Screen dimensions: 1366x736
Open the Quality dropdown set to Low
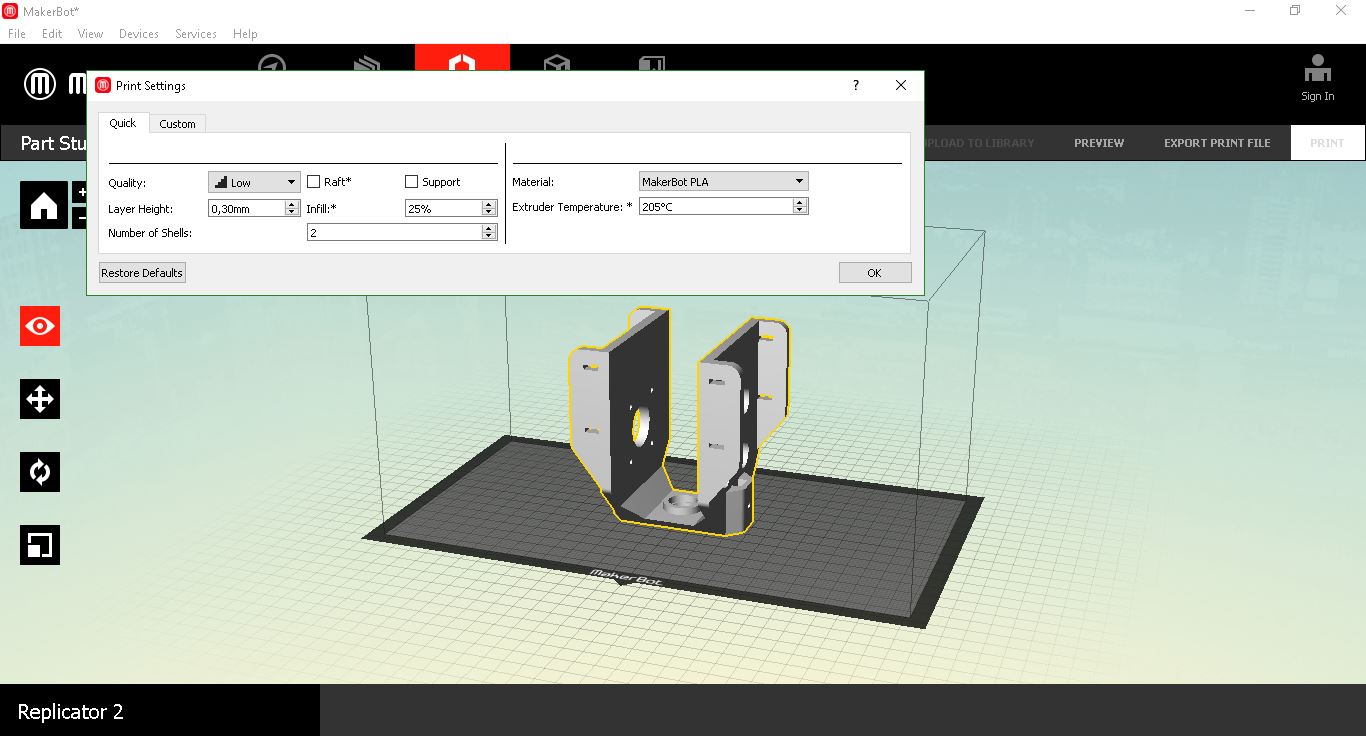(254, 182)
